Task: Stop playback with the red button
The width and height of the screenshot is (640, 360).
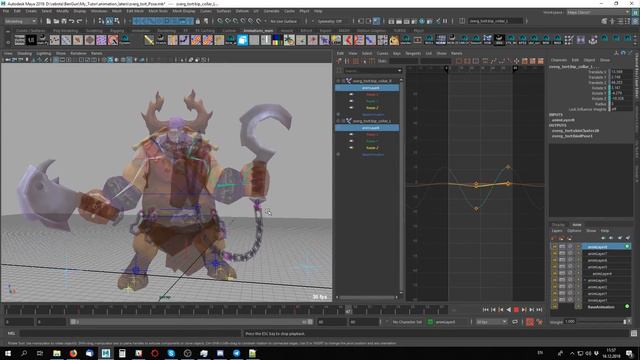Action: click(x=516, y=310)
